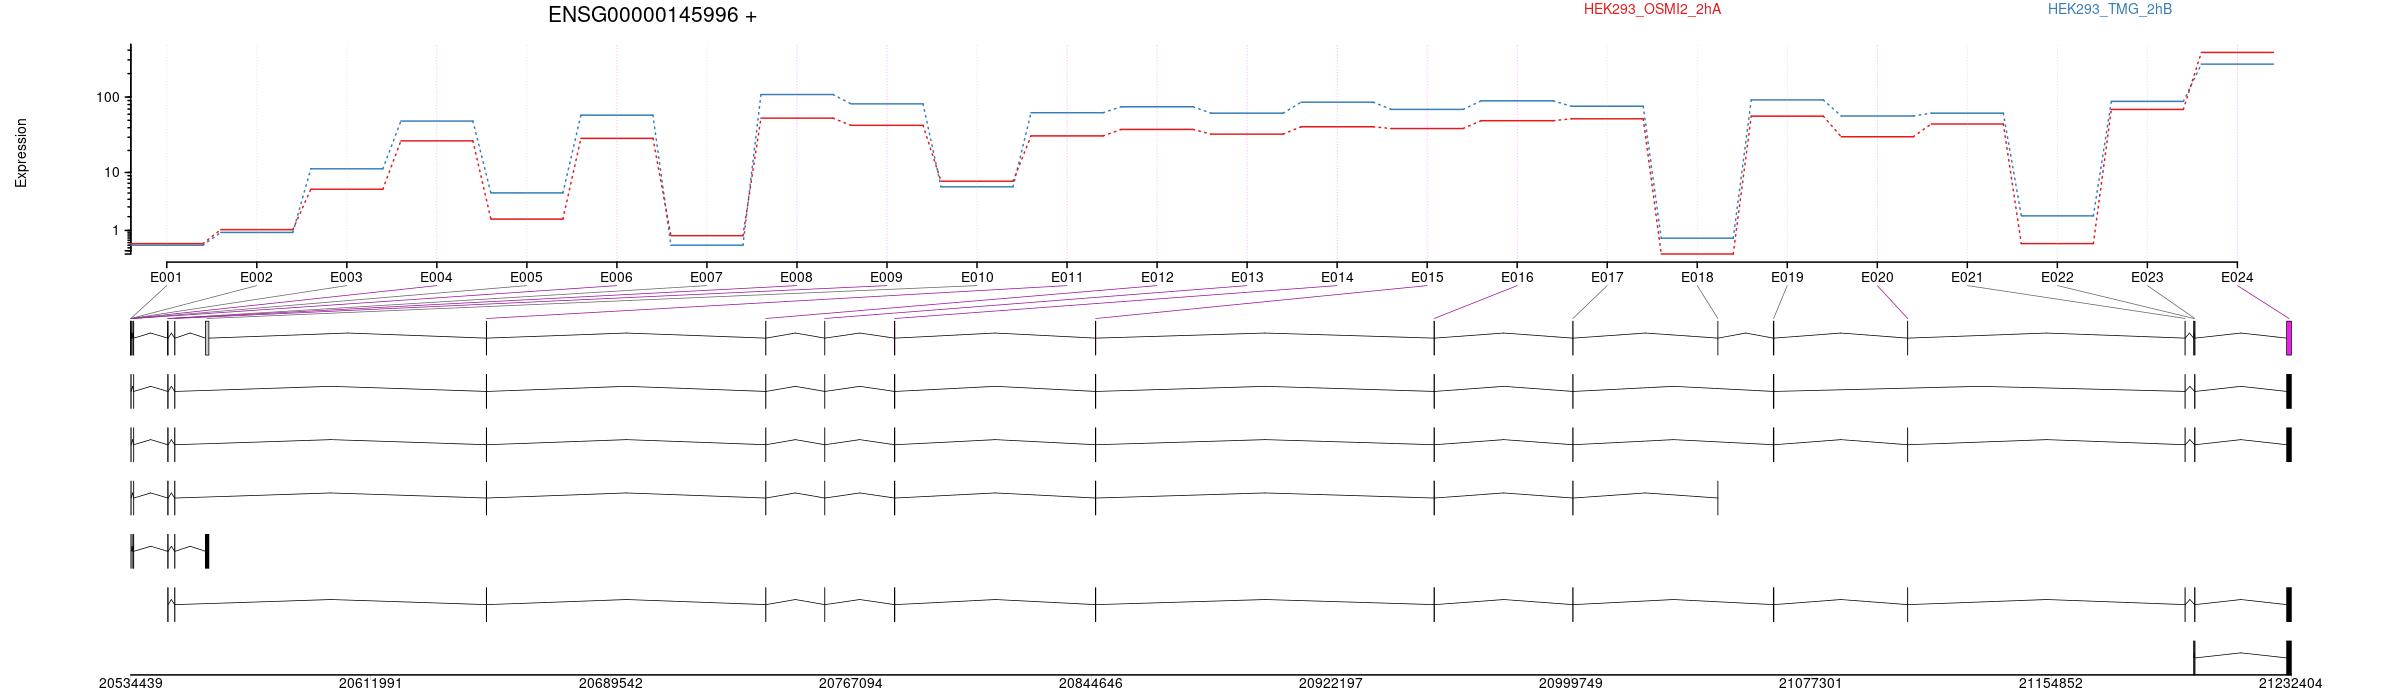Click exon label E023
Viewport: 2400px width, 700px height.
click(2147, 277)
